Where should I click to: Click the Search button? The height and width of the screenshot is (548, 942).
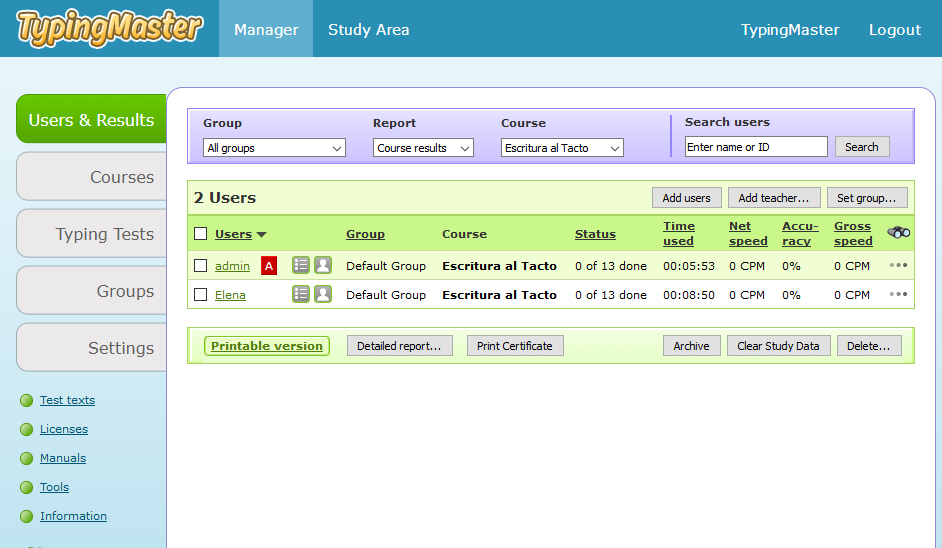[861, 147]
